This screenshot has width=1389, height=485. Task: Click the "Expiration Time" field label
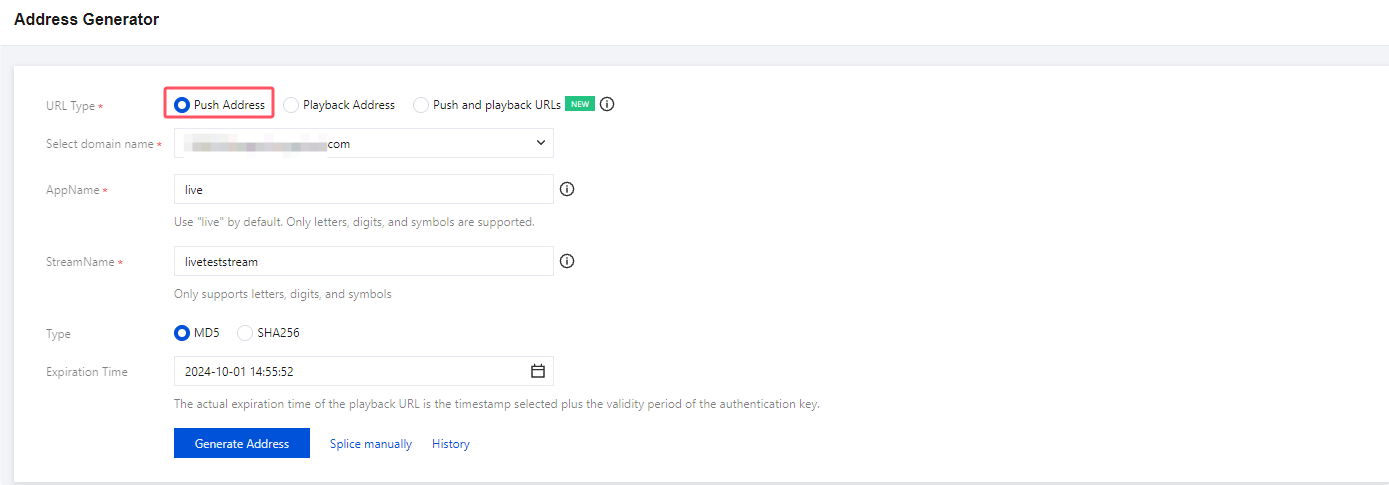pos(87,372)
